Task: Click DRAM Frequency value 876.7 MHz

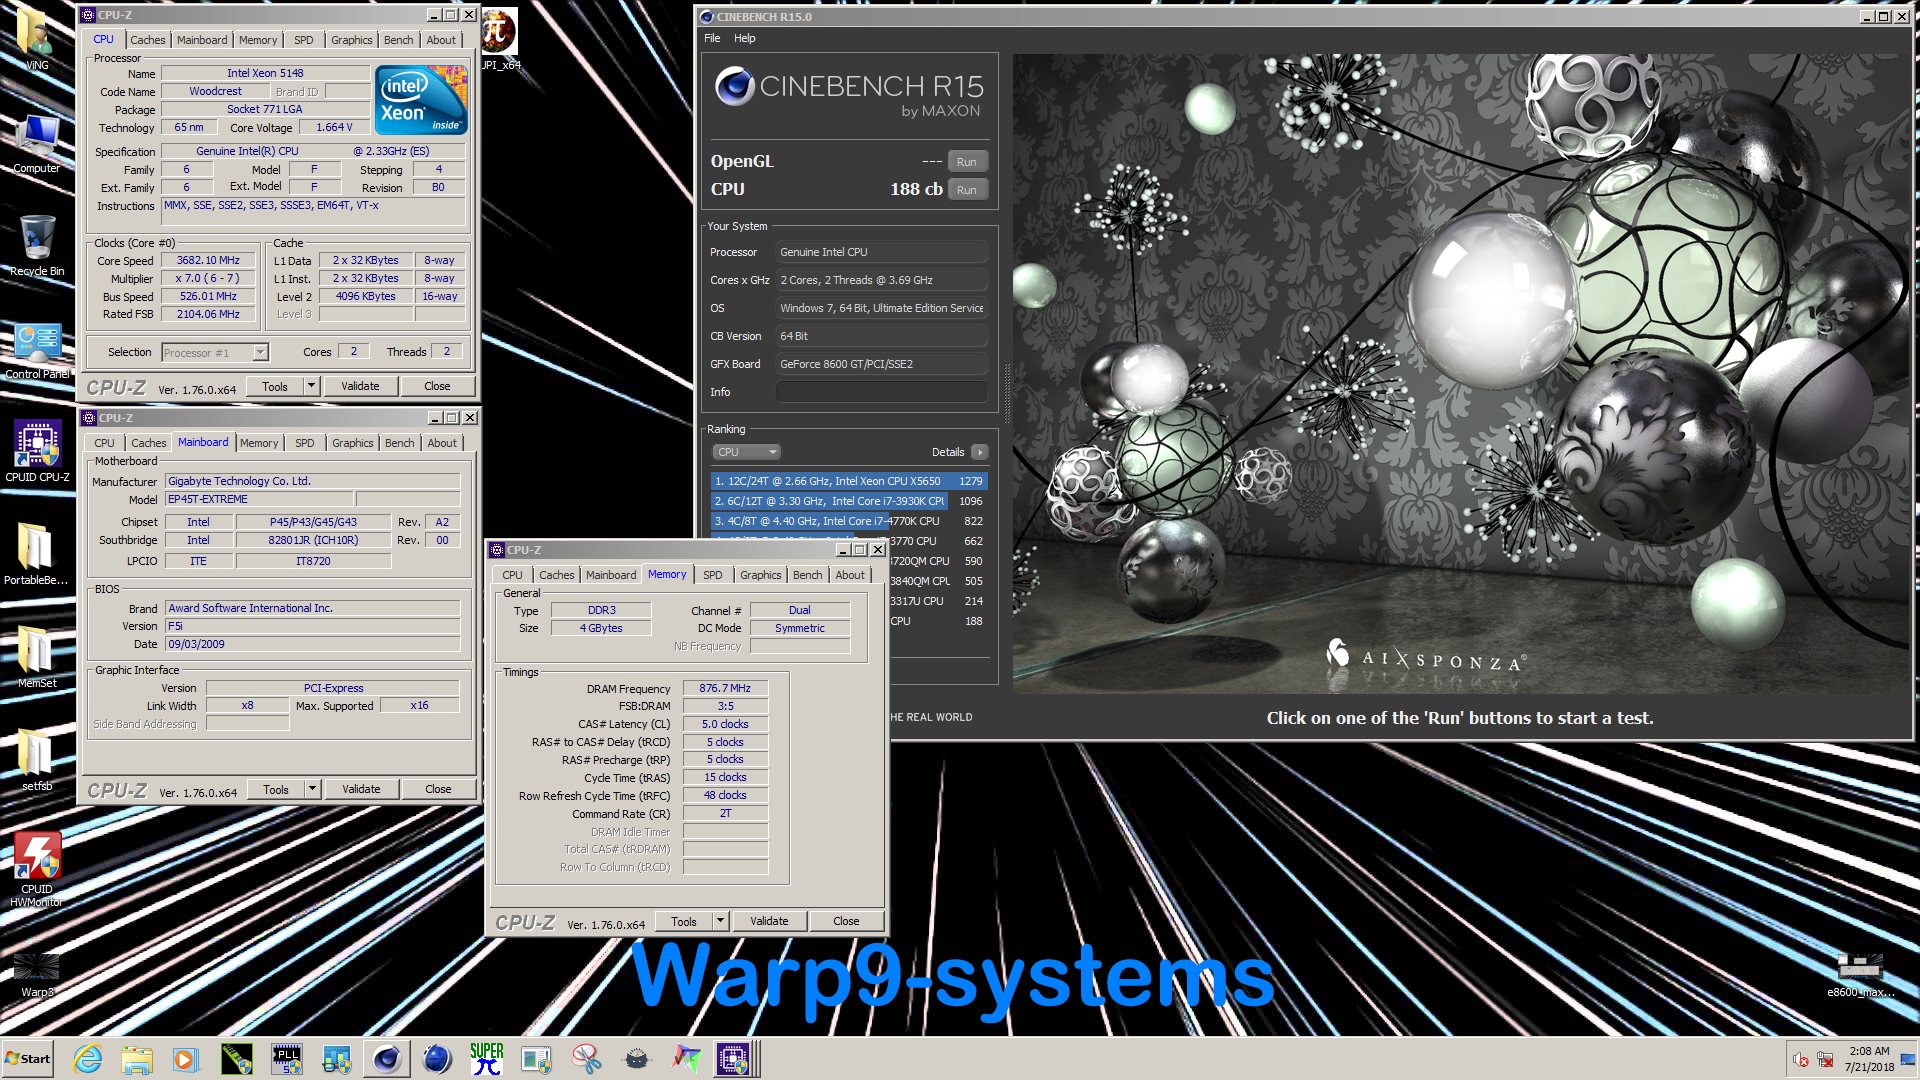Action: coord(725,688)
